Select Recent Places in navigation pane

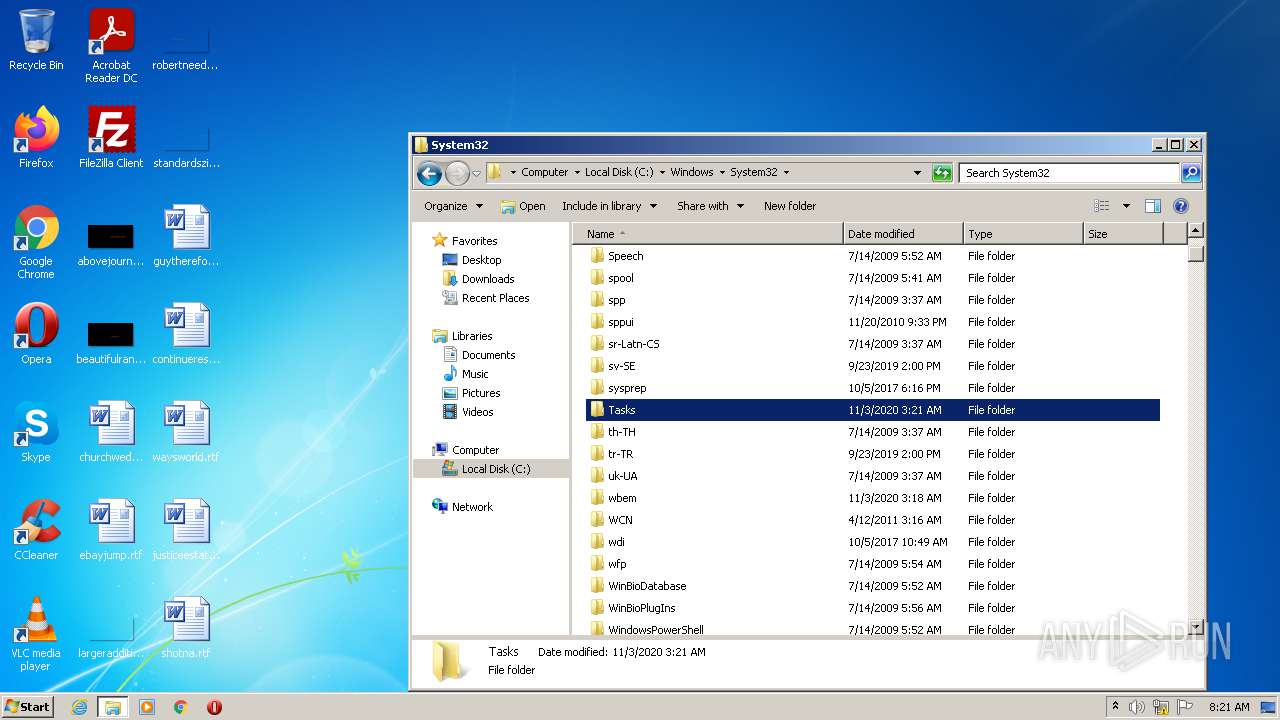click(x=495, y=298)
